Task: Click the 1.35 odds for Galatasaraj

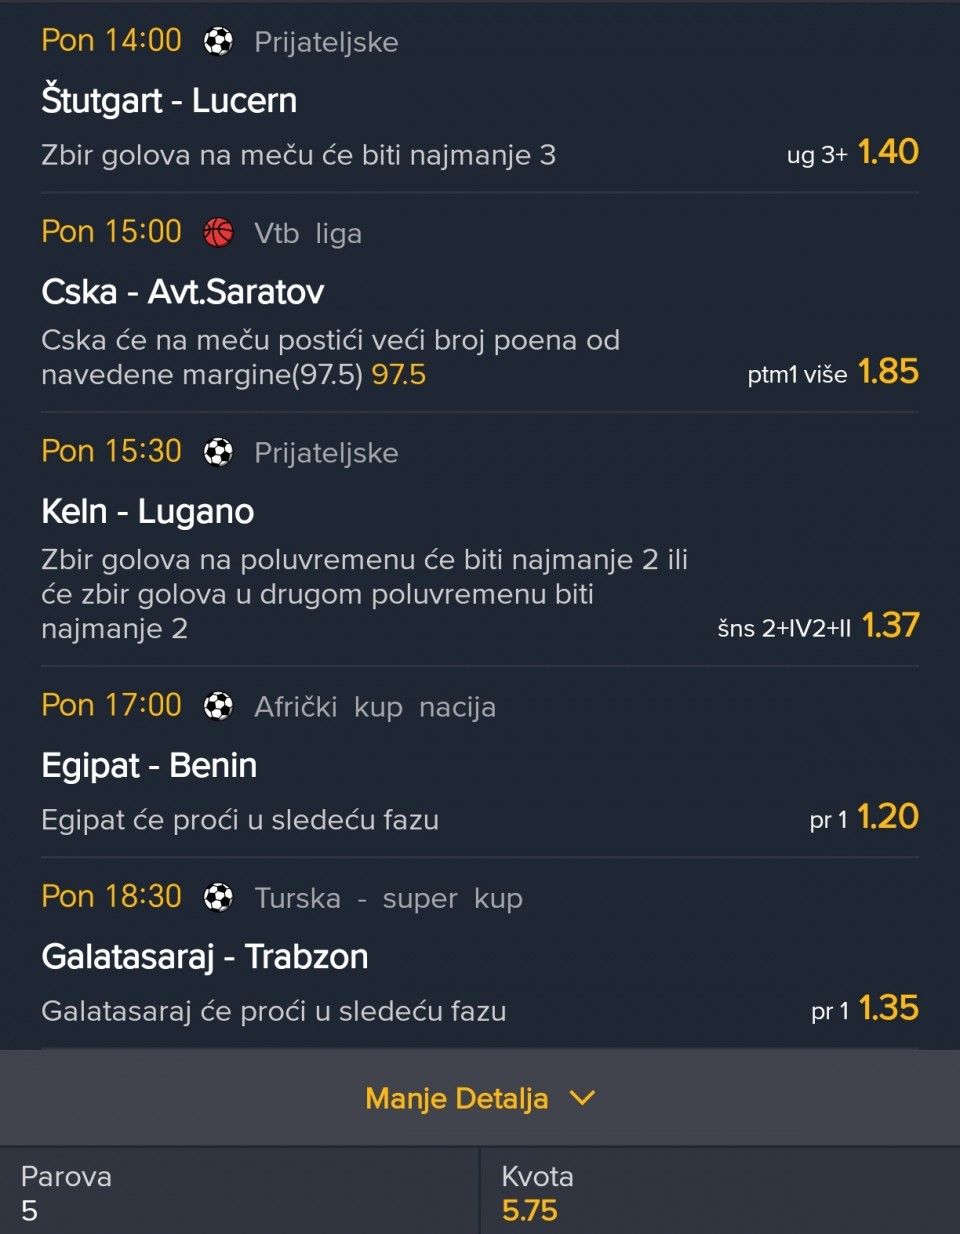Action: pos(888,1008)
